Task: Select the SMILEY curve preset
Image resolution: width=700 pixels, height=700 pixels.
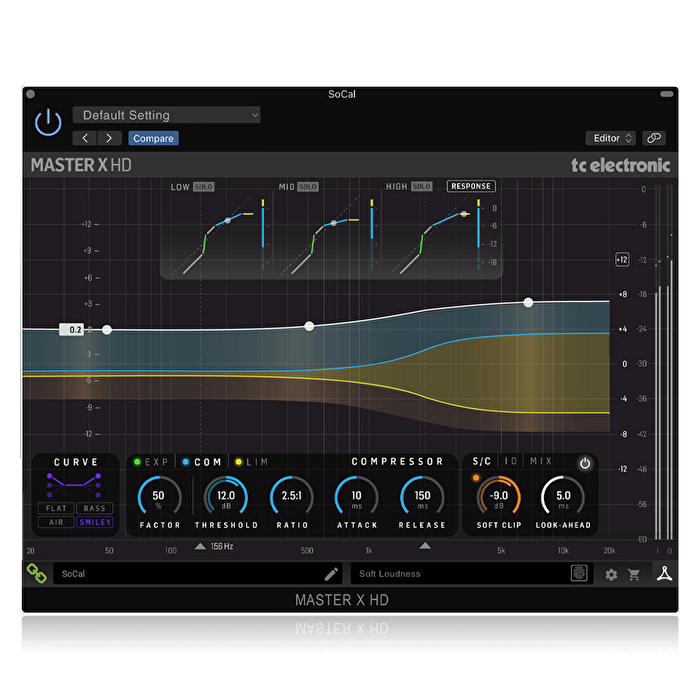Action: coord(95,522)
